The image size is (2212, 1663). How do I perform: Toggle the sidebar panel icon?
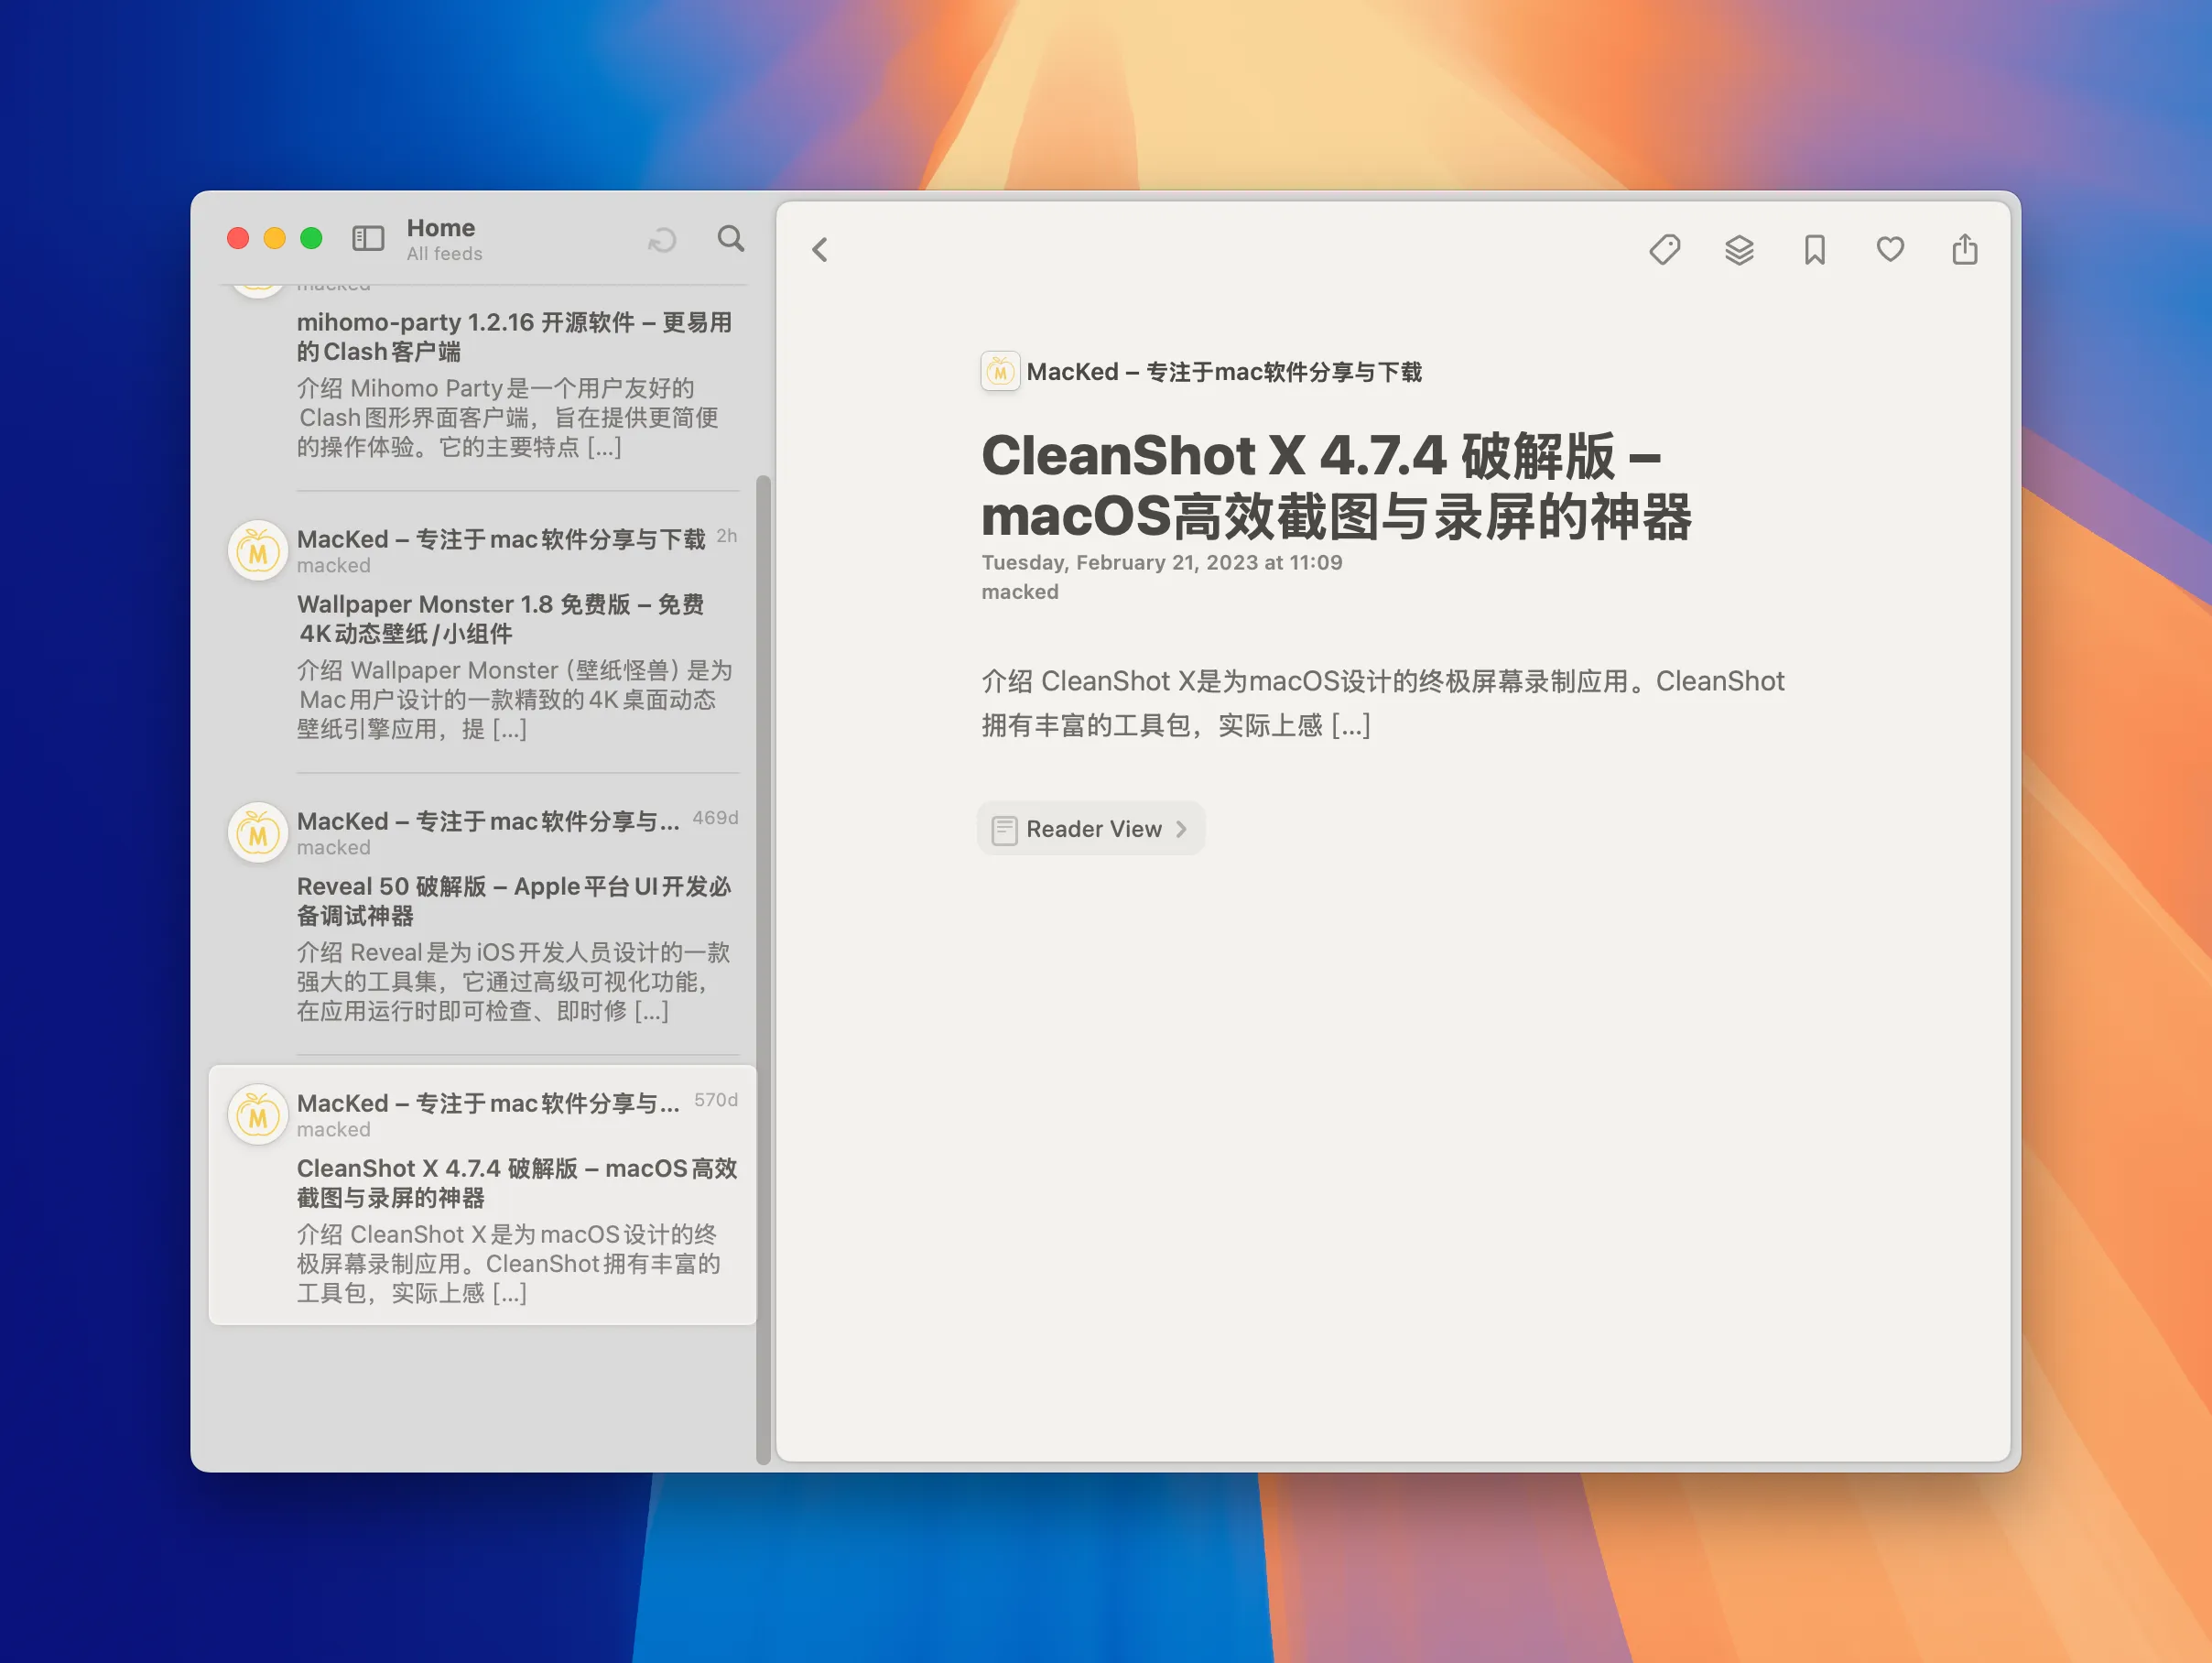368,238
